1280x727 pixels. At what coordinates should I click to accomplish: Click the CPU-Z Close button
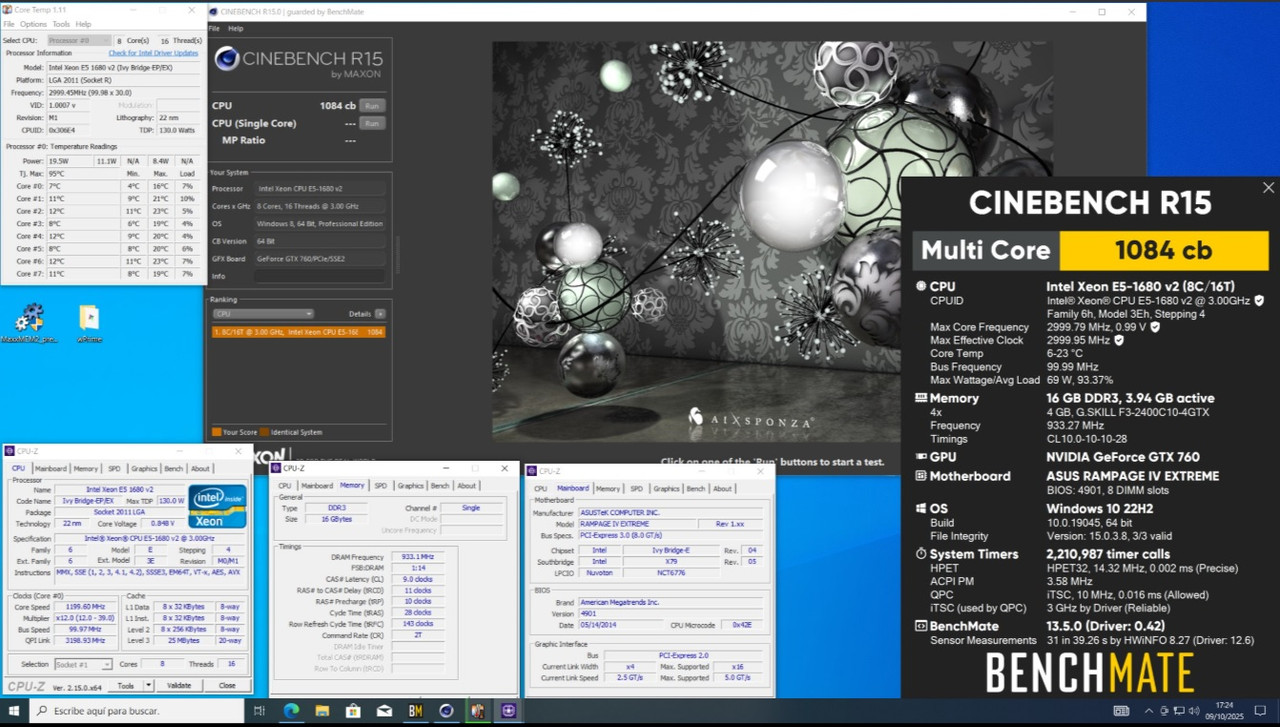coord(227,685)
